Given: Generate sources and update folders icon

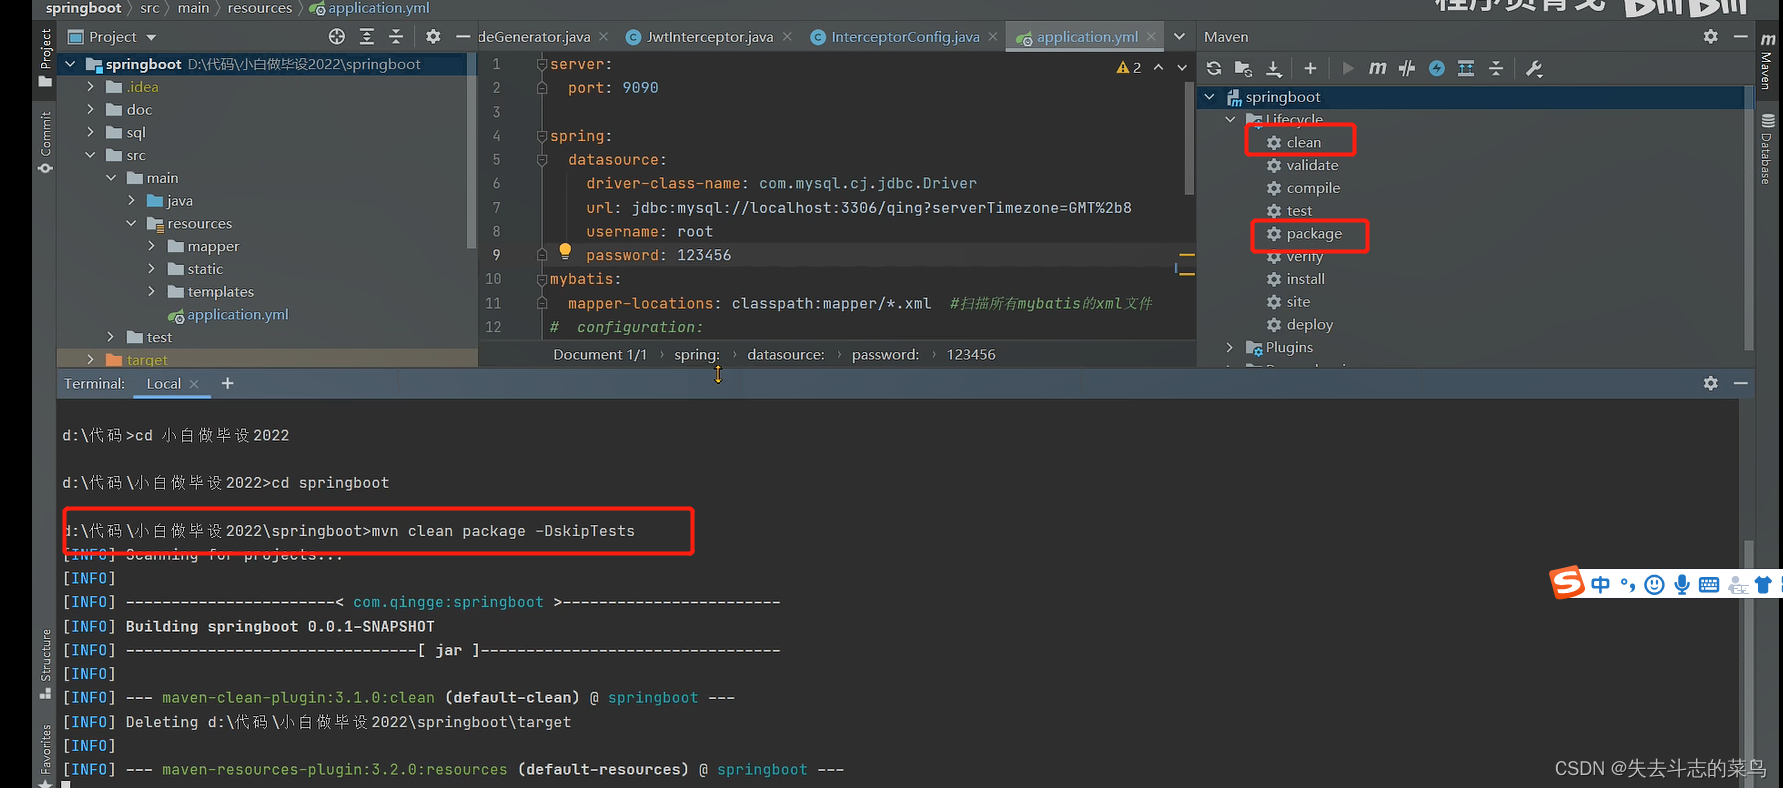Looking at the screenshot, I should tap(1243, 68).
